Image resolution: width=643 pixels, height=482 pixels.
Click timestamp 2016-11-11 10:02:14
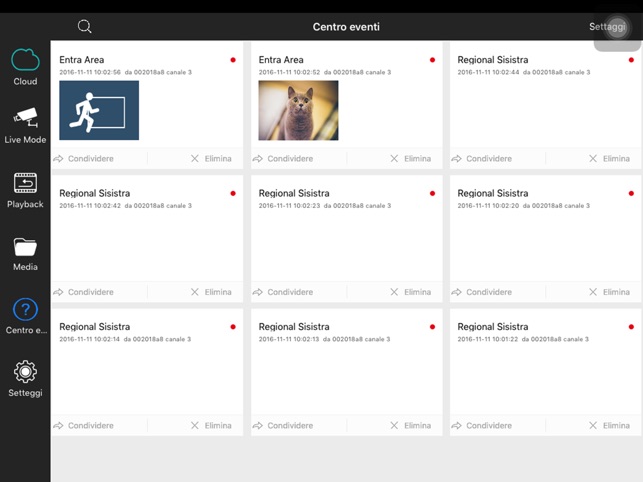coord(89,339)
